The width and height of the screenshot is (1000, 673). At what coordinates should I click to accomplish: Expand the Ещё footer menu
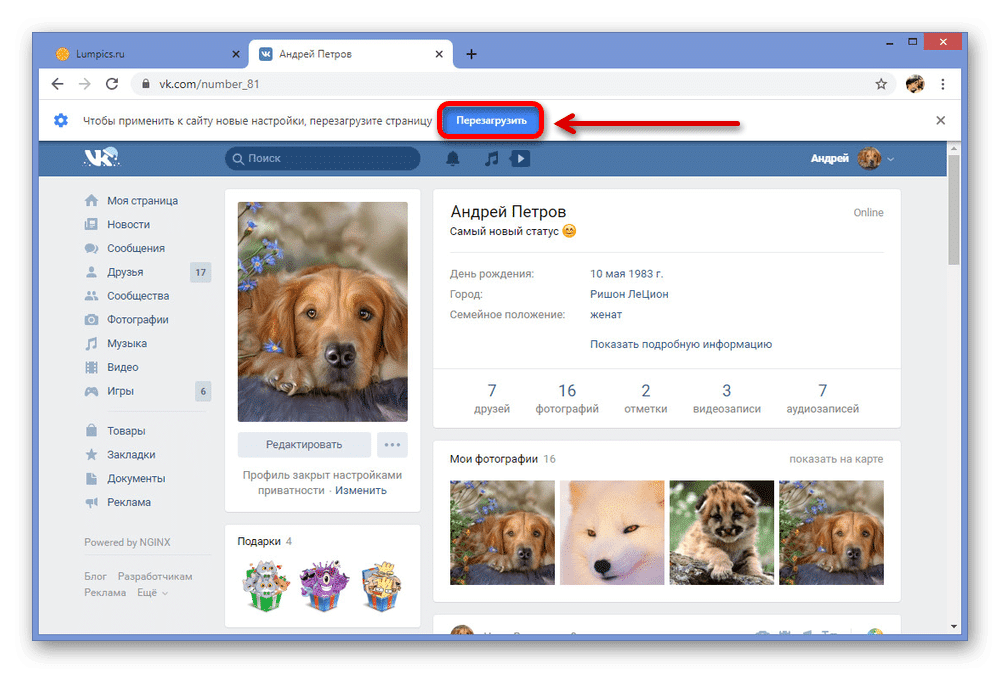coord(152,593)
